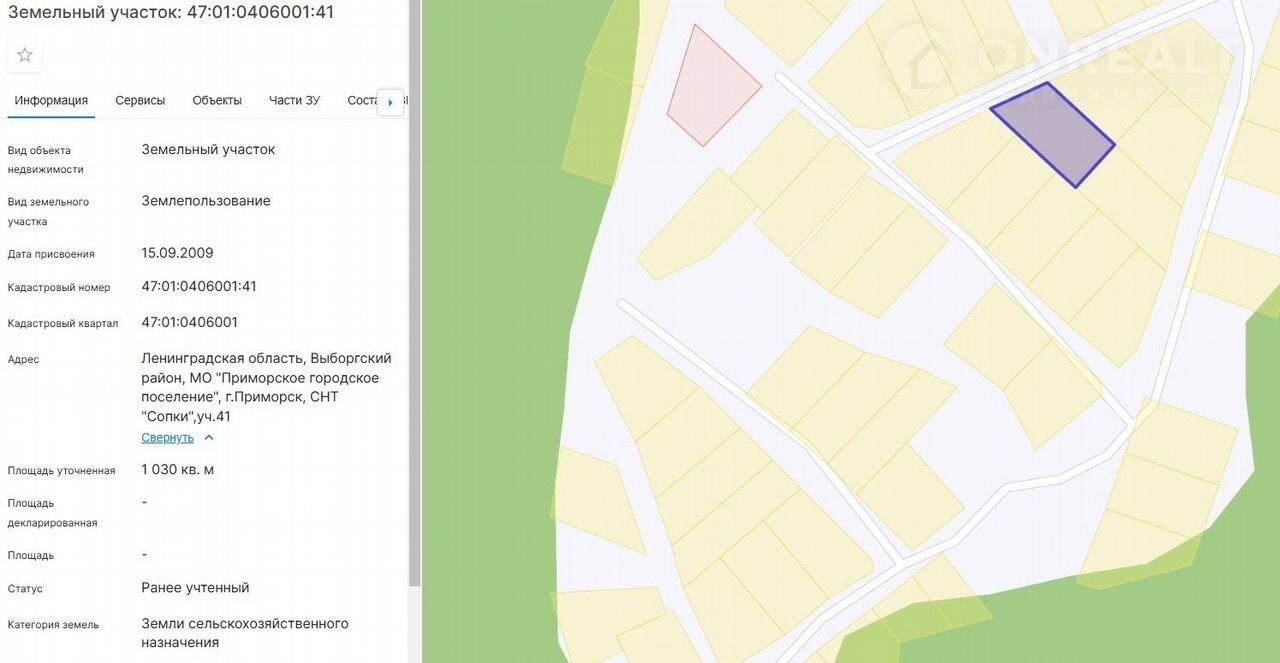Open the Объекты tab
Screen dimensions: 1280x663
click(217, 100)
